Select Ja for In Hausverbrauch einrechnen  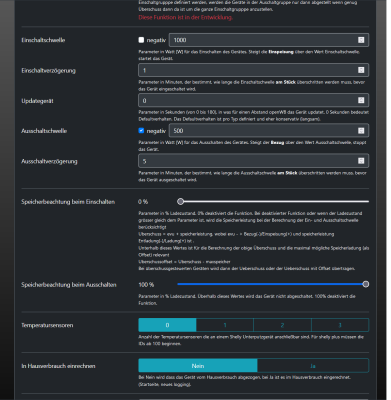coord(313,366)
